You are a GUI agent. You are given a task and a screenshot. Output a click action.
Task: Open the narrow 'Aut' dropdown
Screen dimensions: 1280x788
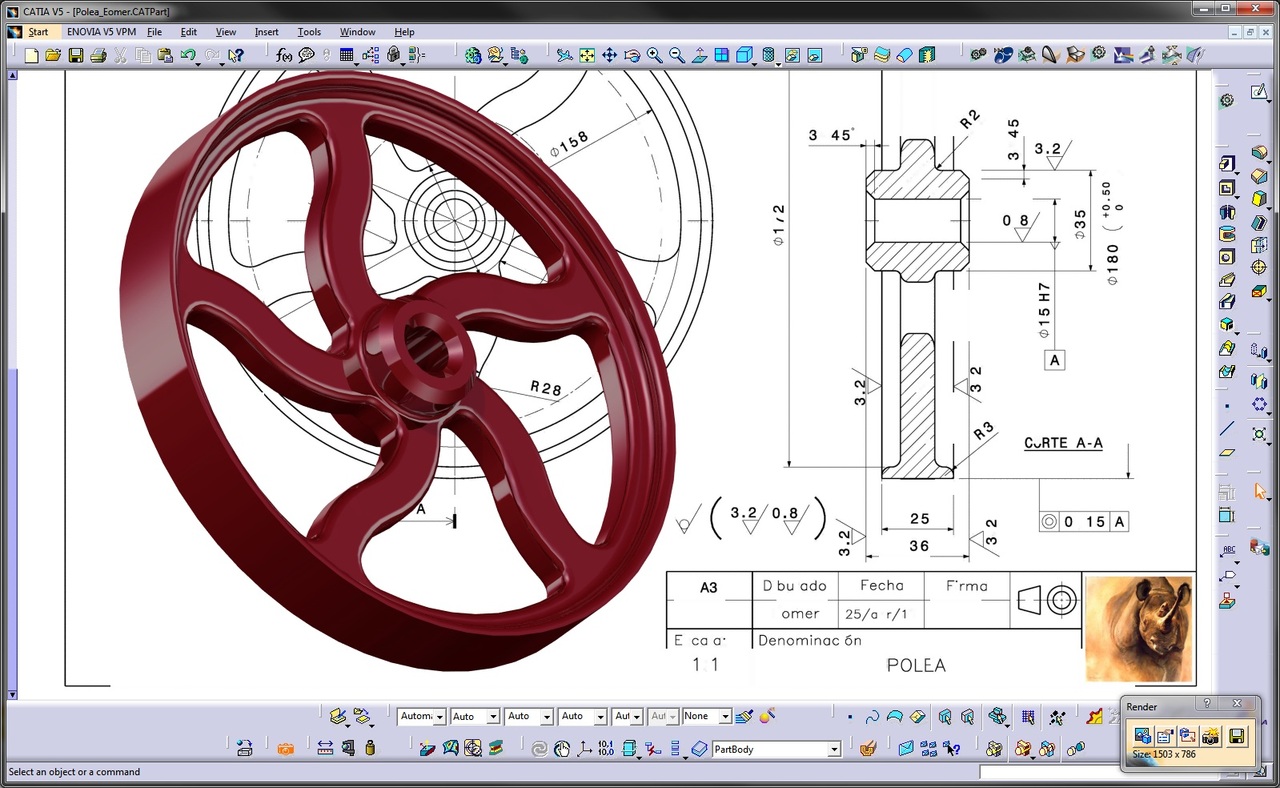click(x=628, y=716)
